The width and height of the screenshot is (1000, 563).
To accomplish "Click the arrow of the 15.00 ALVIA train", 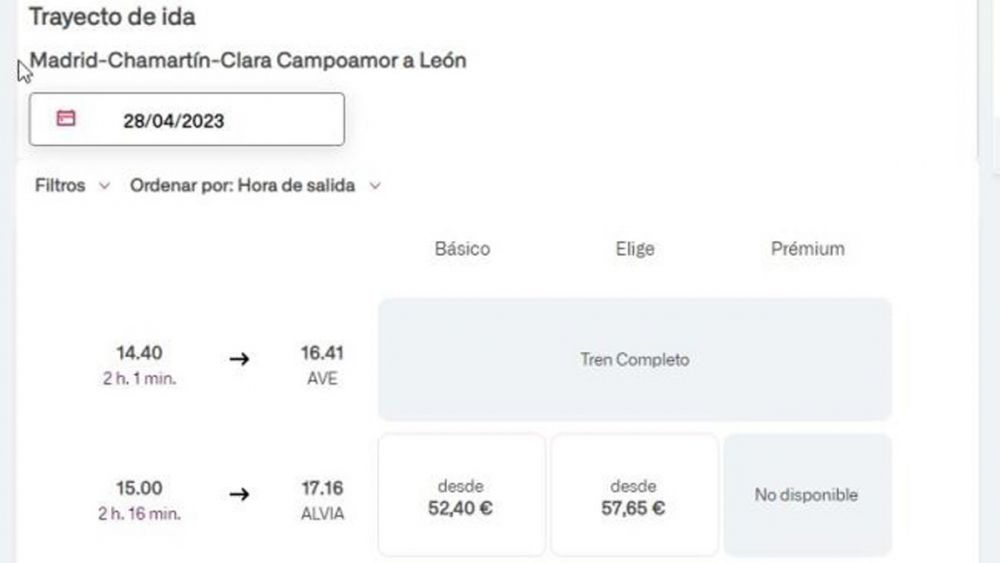I will [x=239, y=494].
